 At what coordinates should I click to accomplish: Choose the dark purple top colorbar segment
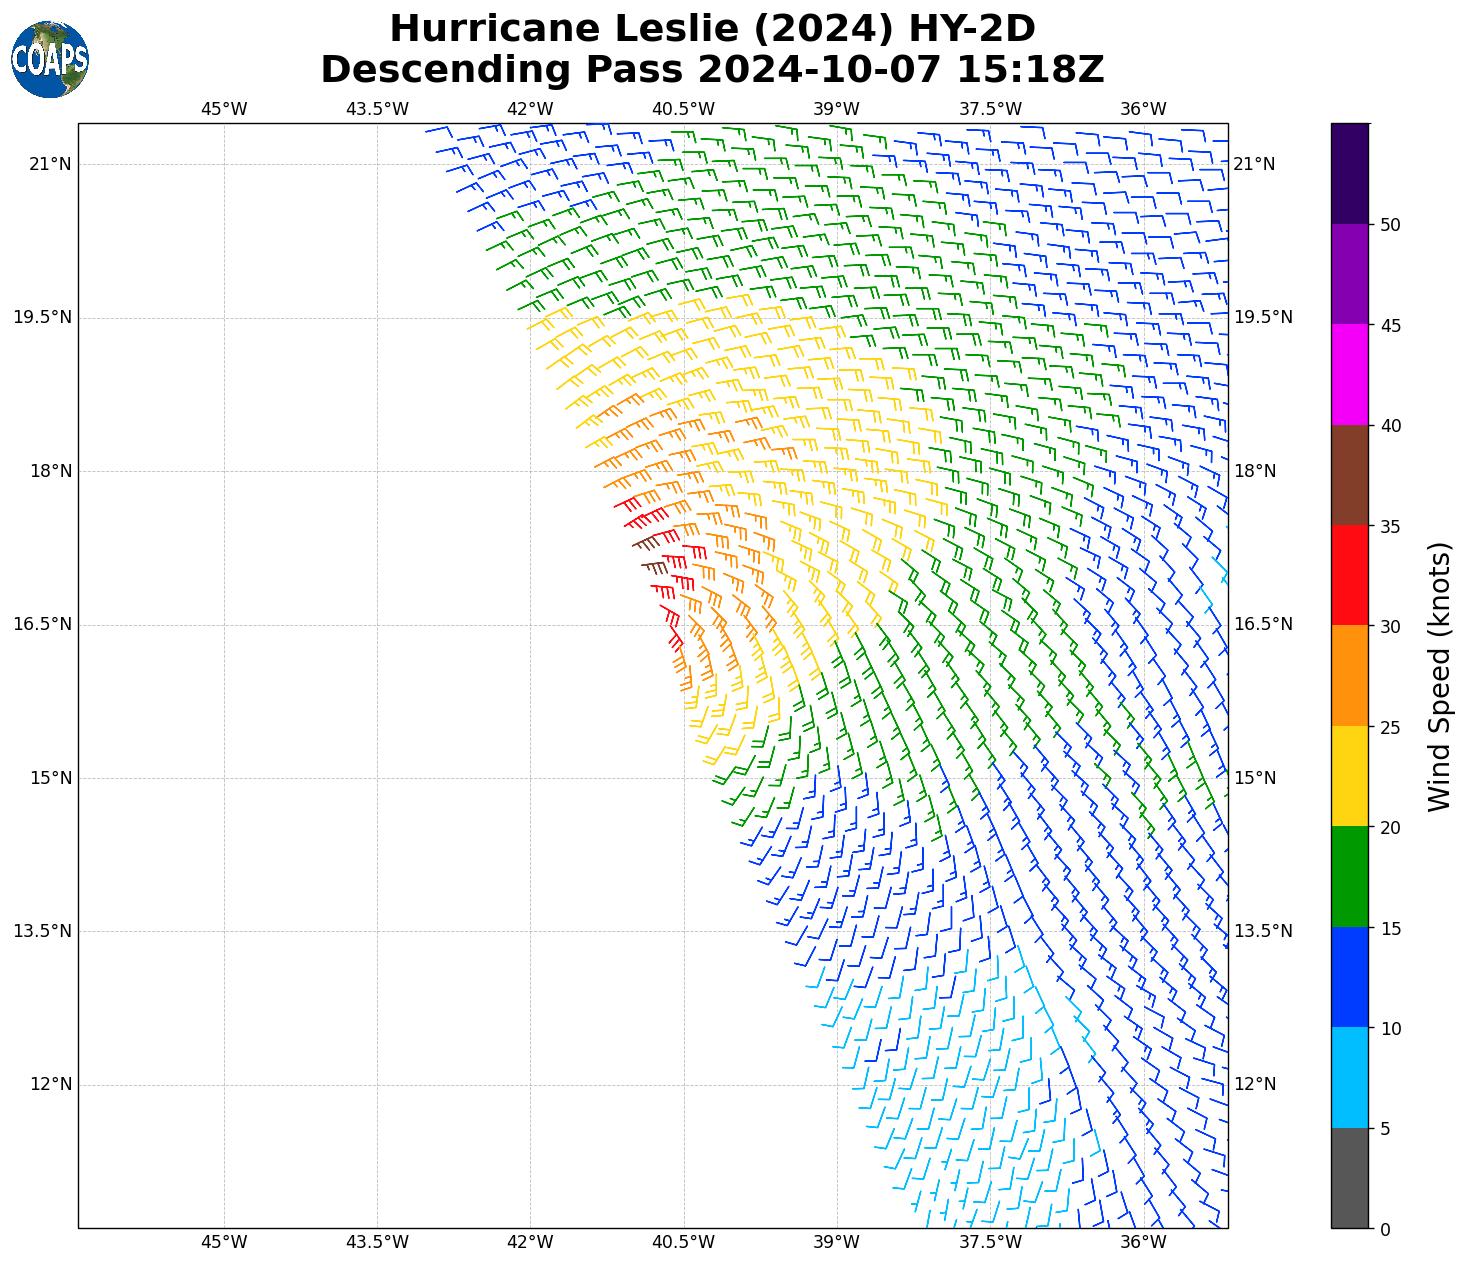(x=1349, y=173)
